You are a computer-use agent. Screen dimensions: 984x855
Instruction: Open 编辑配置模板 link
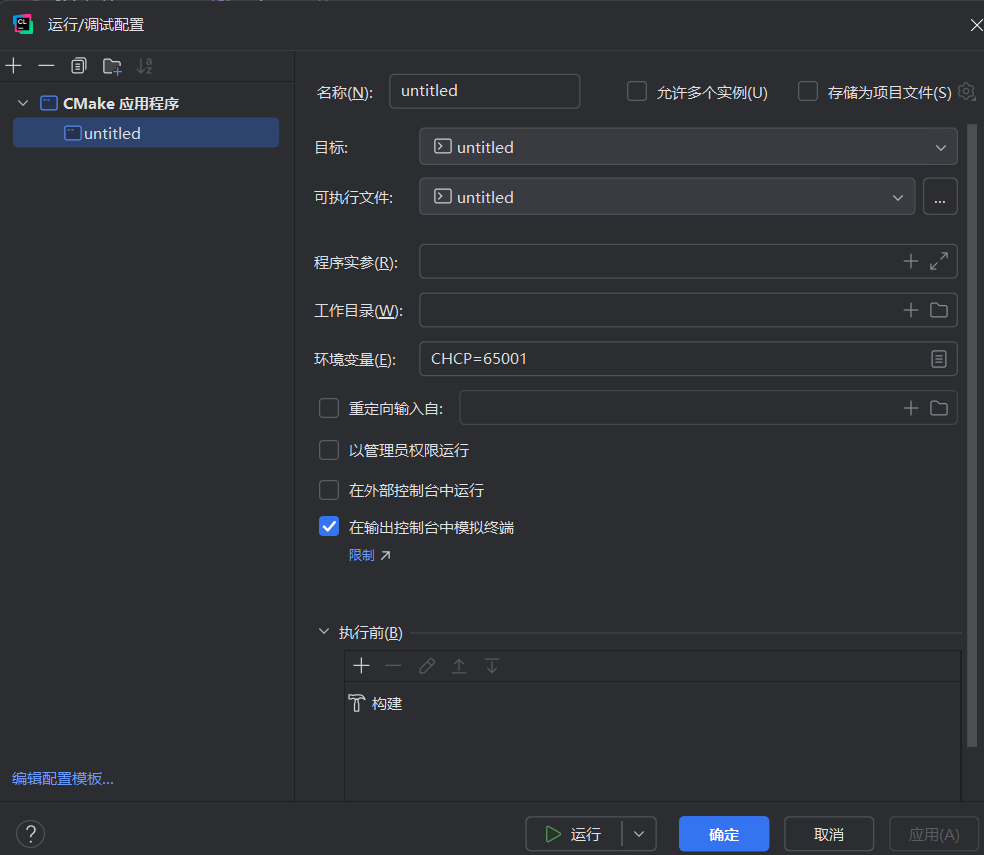[62, 778]
